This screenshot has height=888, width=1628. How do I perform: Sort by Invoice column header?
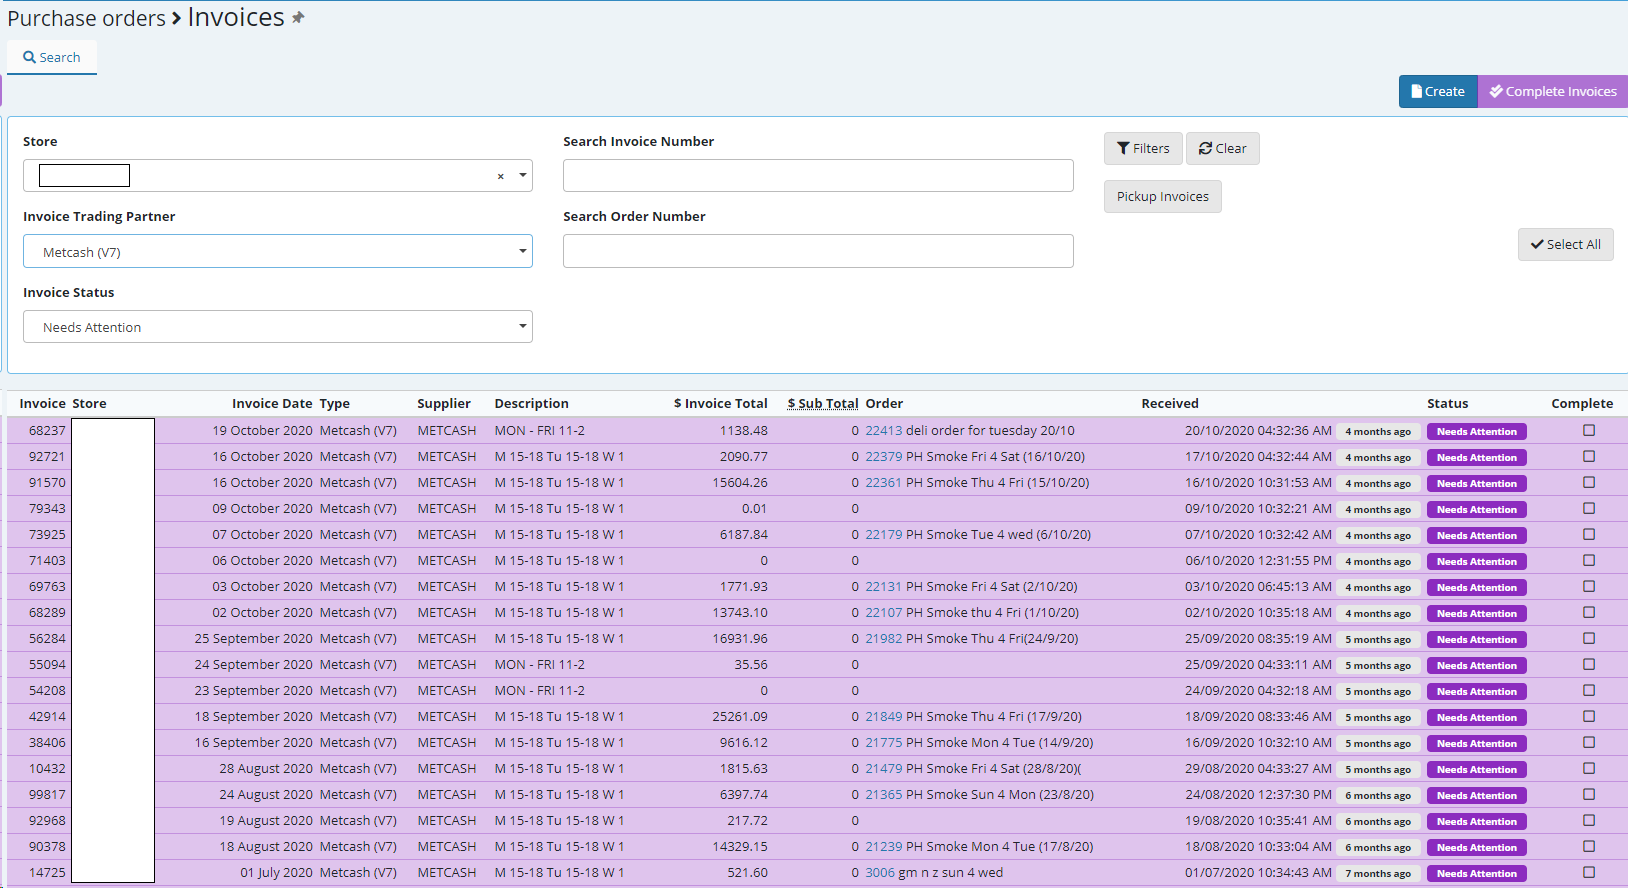[x=42, y=404]
